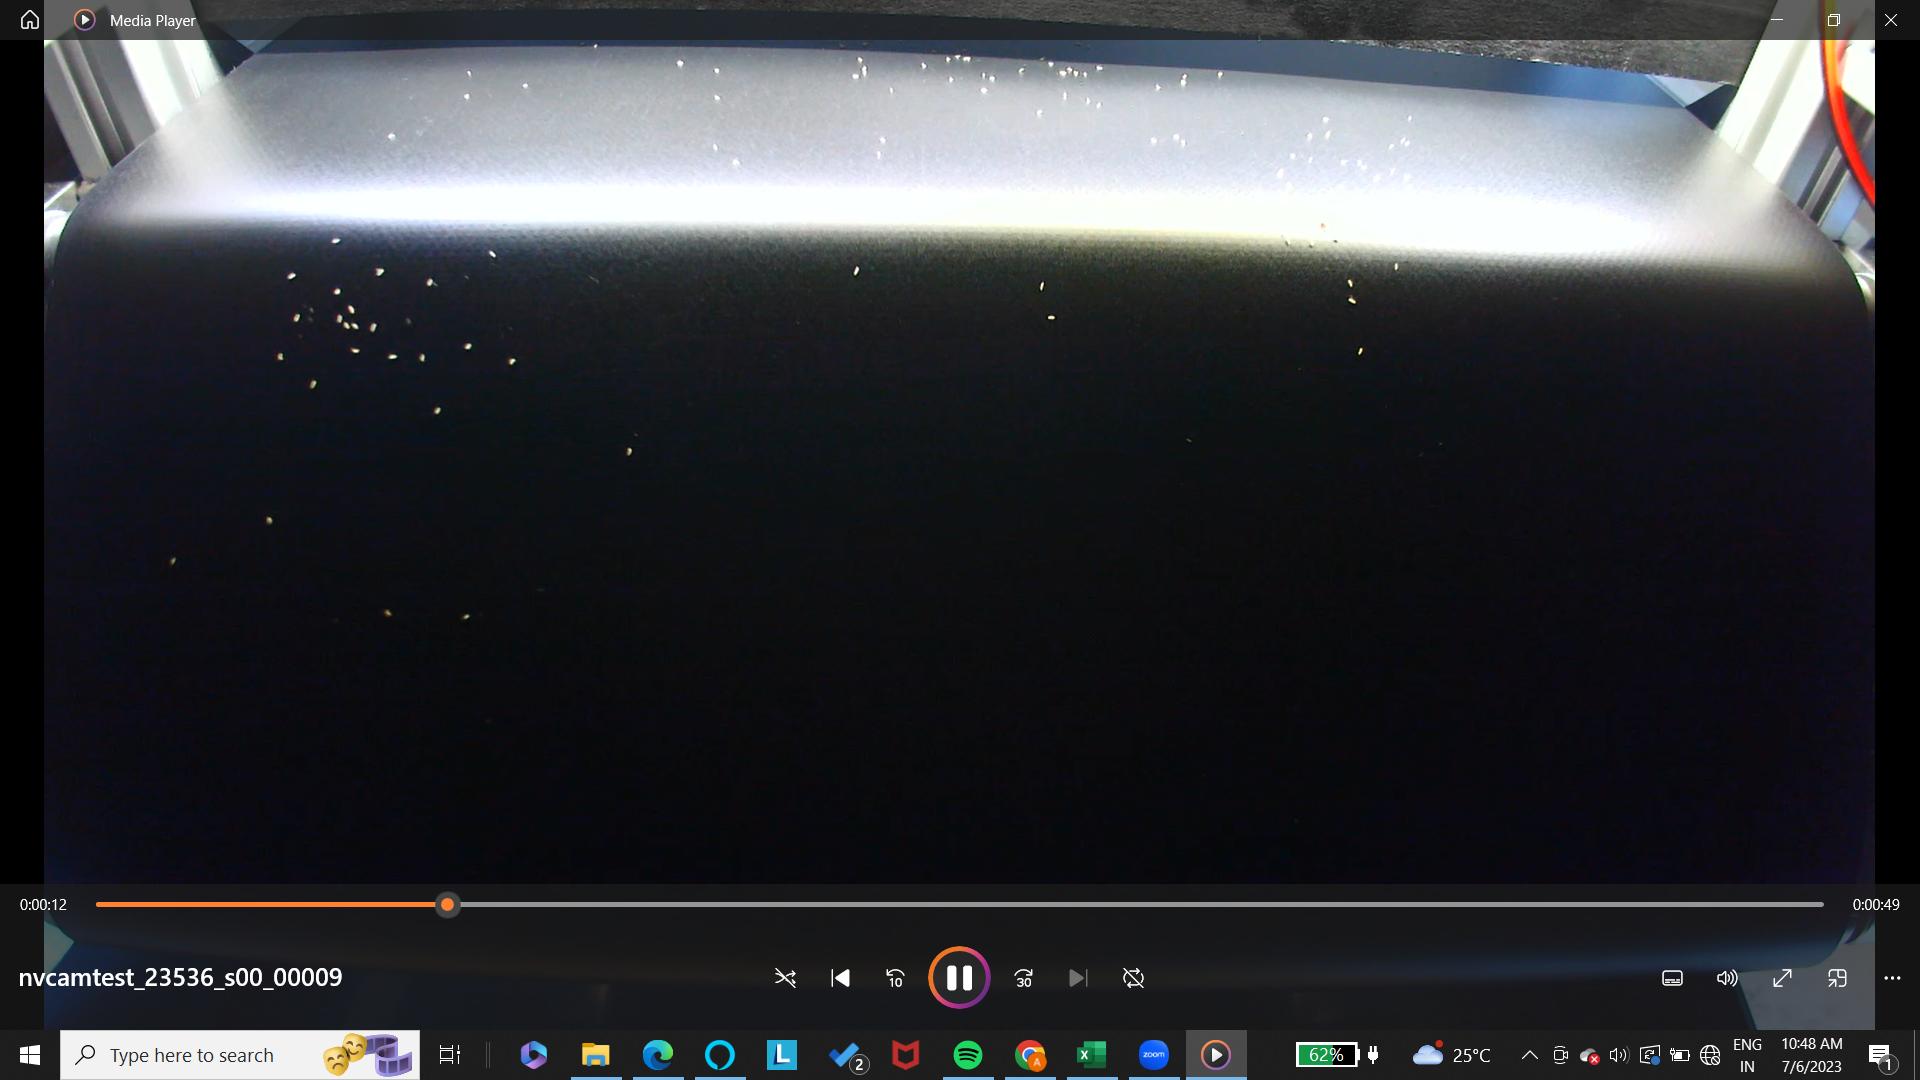Open the Windows Start menu
The width and height of the screenshot is (1920, 1080).
tap(30, 1055)
